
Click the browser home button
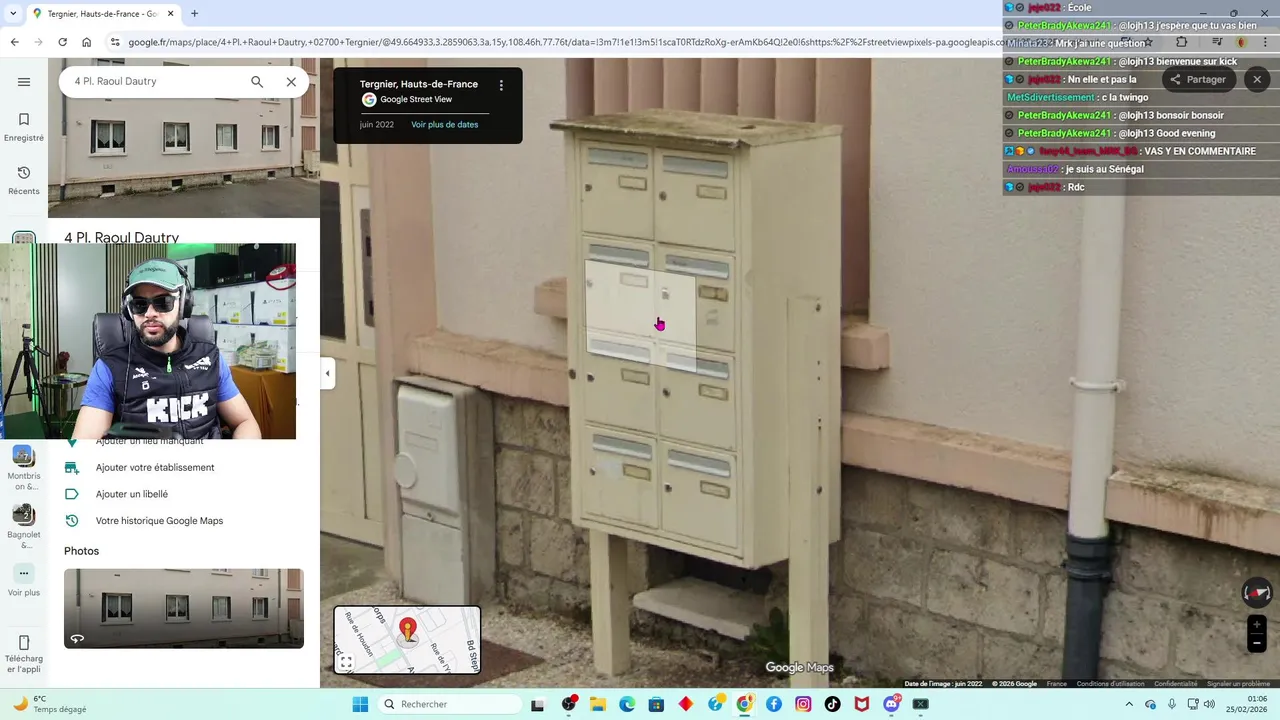86,42
